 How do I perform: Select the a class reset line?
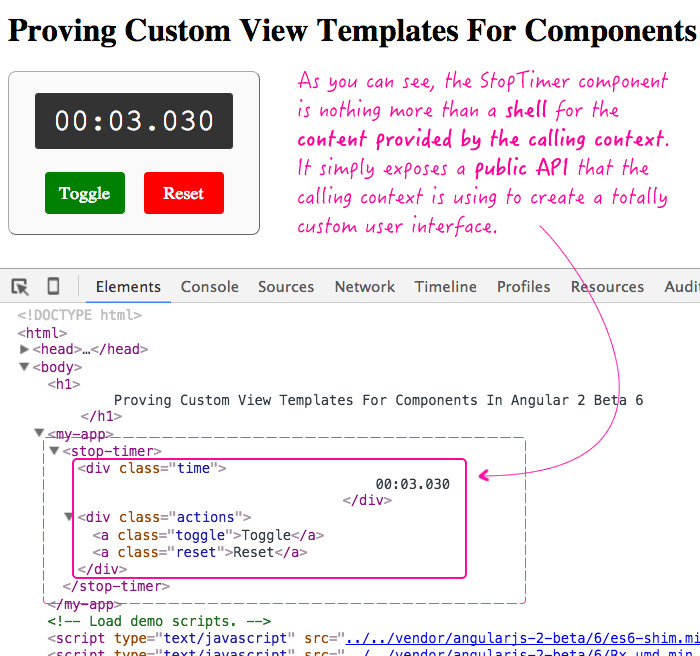click(x=200, y=552)
